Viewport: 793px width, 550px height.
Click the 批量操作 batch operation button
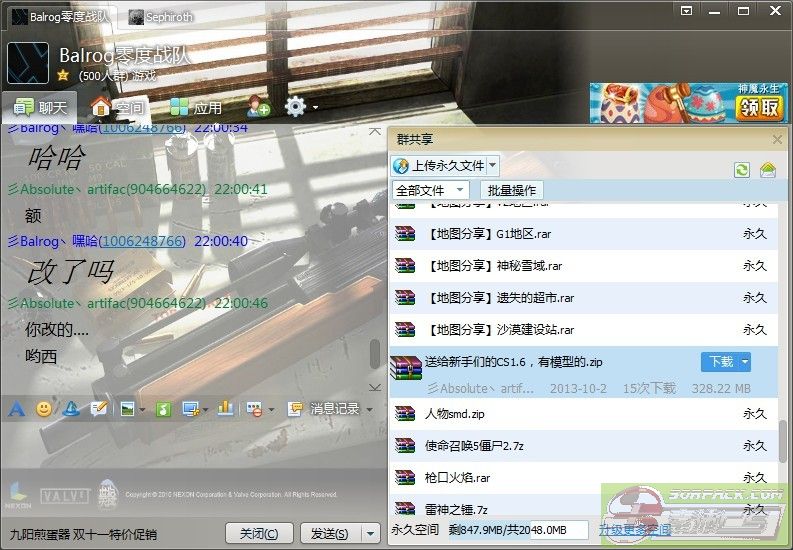511,190
